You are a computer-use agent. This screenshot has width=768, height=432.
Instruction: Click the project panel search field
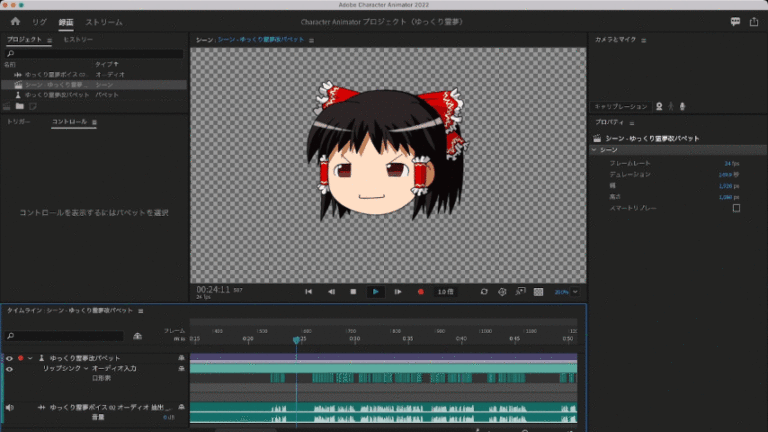(x=94, y=53)
